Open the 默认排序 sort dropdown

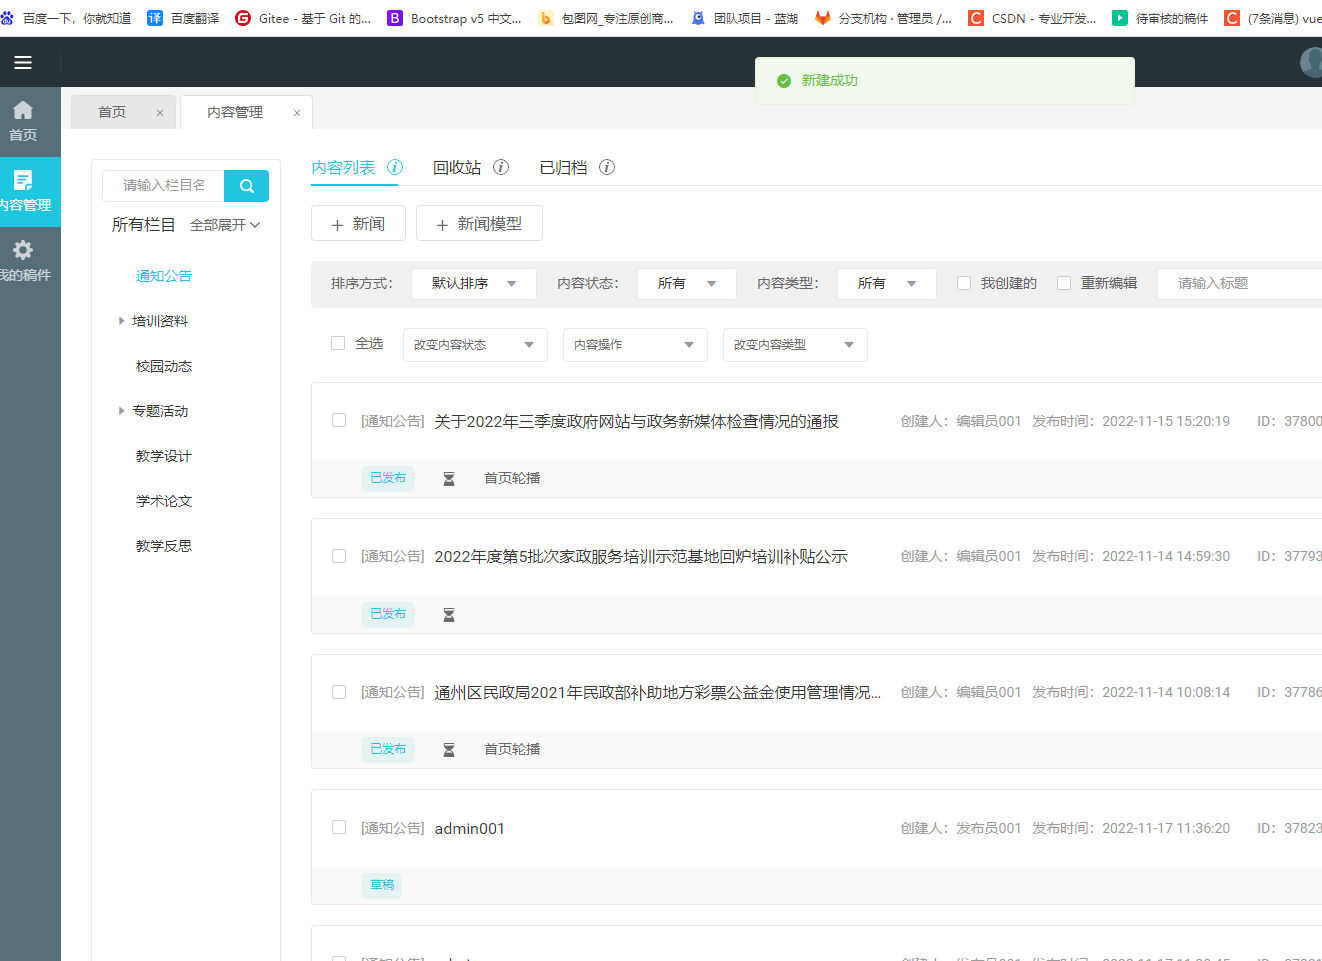click(473, 284)
